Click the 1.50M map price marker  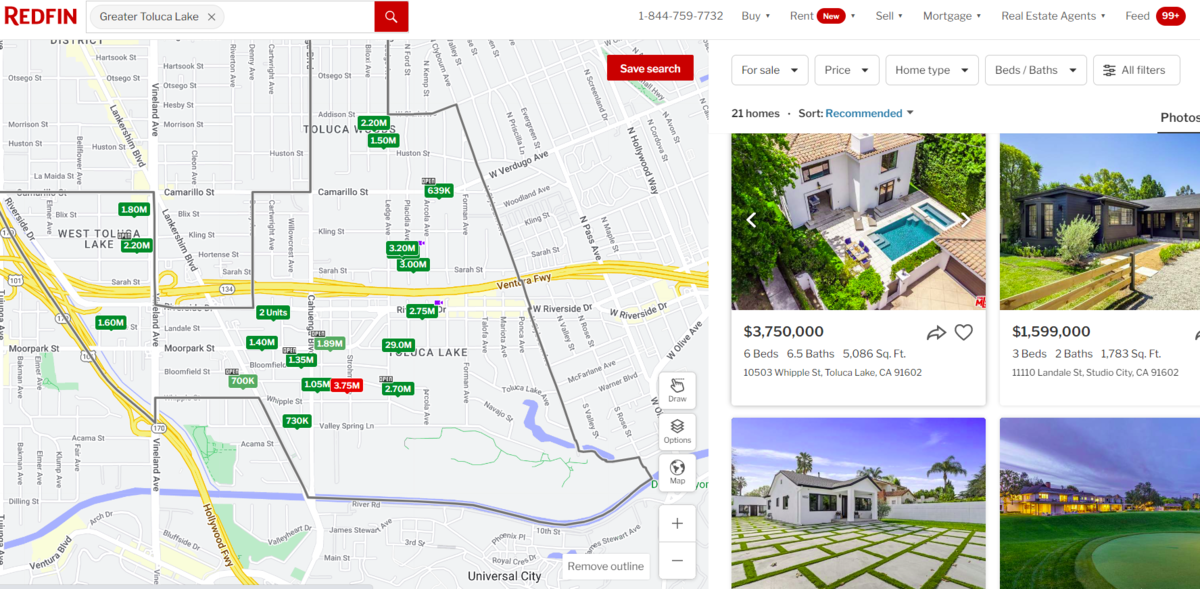coord(383,141)
